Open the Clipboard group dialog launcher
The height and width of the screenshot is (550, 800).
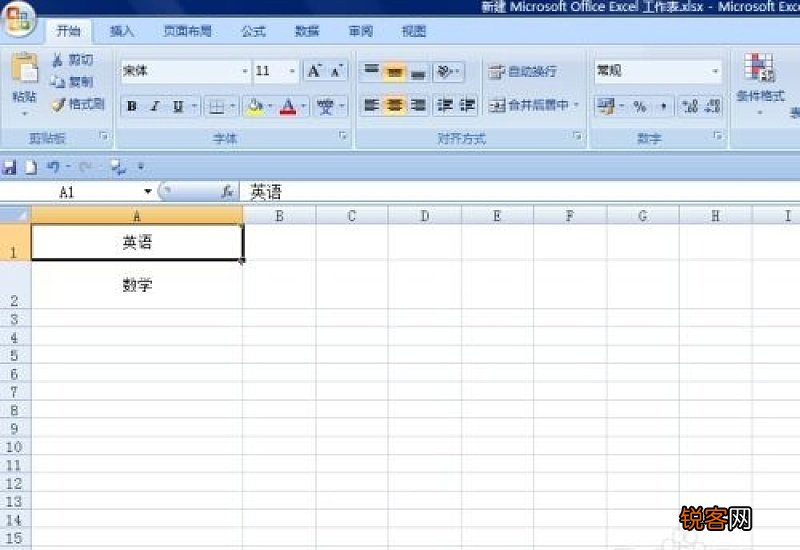pos(104,136)
